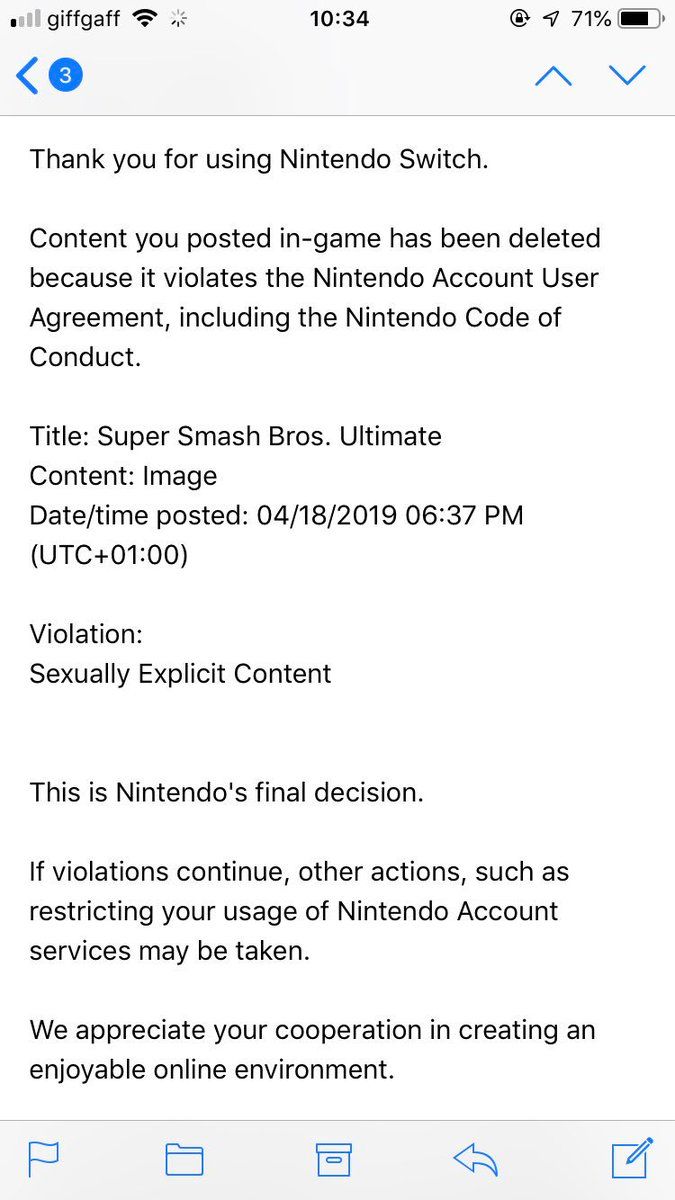
Task: Tap the rotation lock status icon
Action: [519, 18]
